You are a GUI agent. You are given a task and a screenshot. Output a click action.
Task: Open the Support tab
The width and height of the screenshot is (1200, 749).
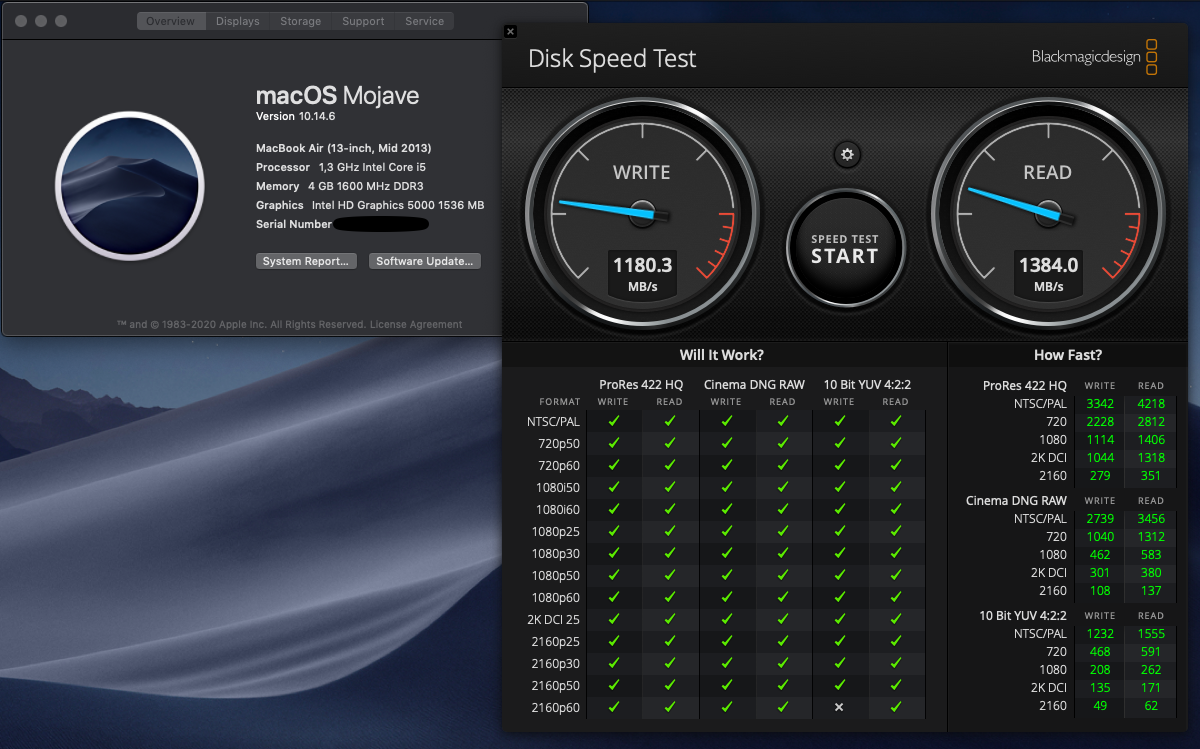coord(362,21)
